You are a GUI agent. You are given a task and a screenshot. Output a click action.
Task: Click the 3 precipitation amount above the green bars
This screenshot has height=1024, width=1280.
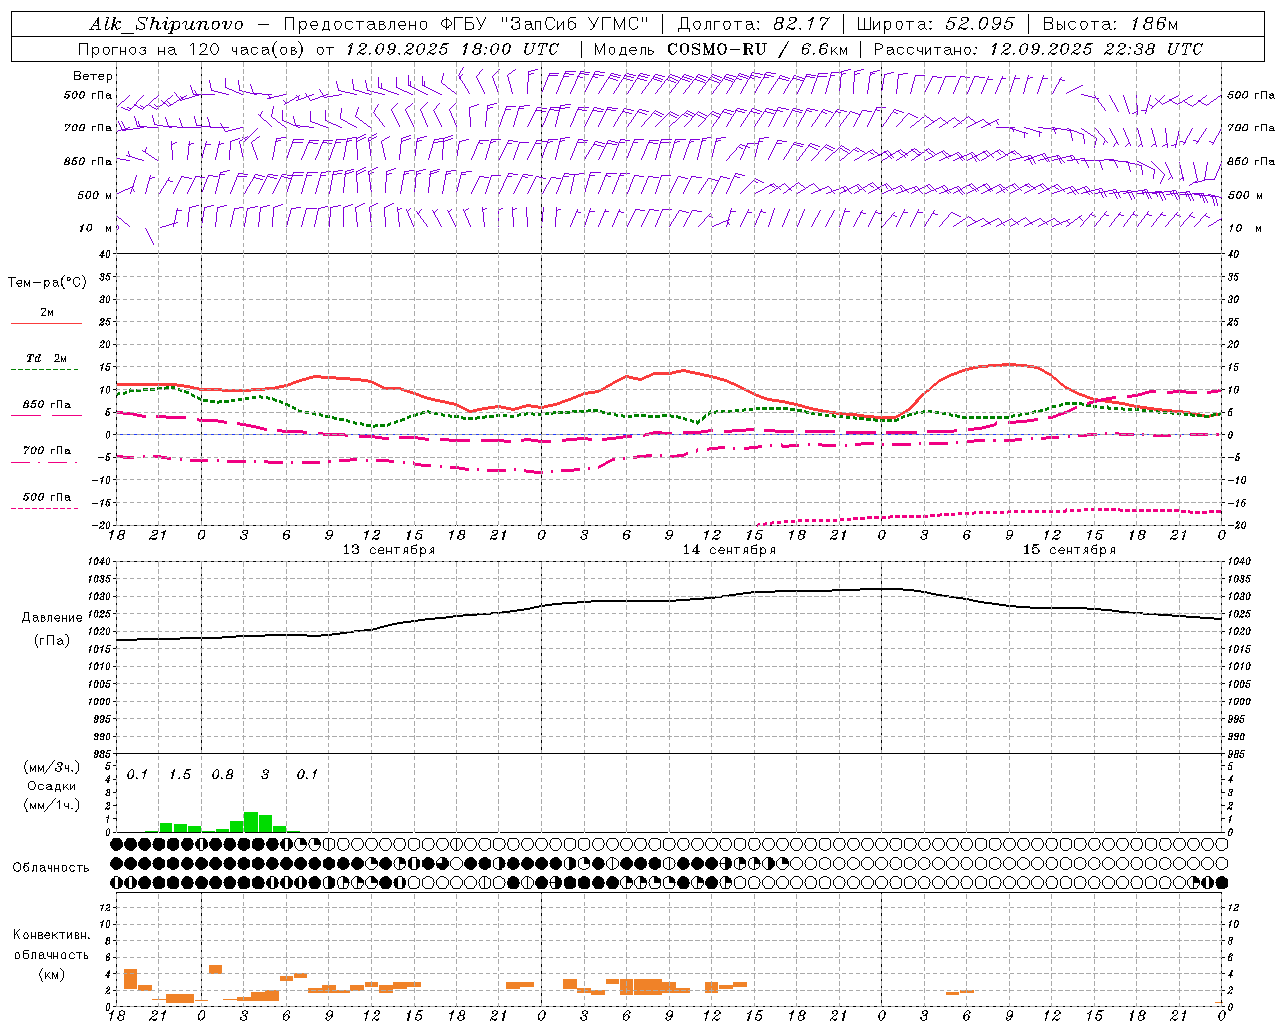pyautogui.click(x=265, y=775)
